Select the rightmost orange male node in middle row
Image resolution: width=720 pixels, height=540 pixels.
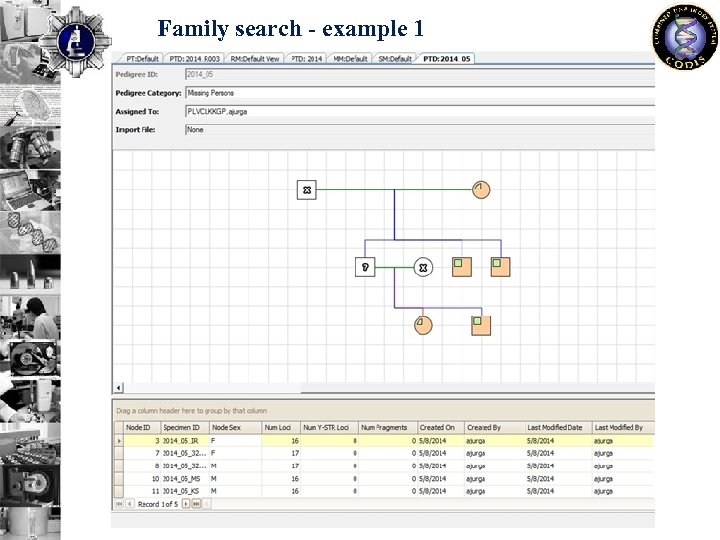click(500, 267)
